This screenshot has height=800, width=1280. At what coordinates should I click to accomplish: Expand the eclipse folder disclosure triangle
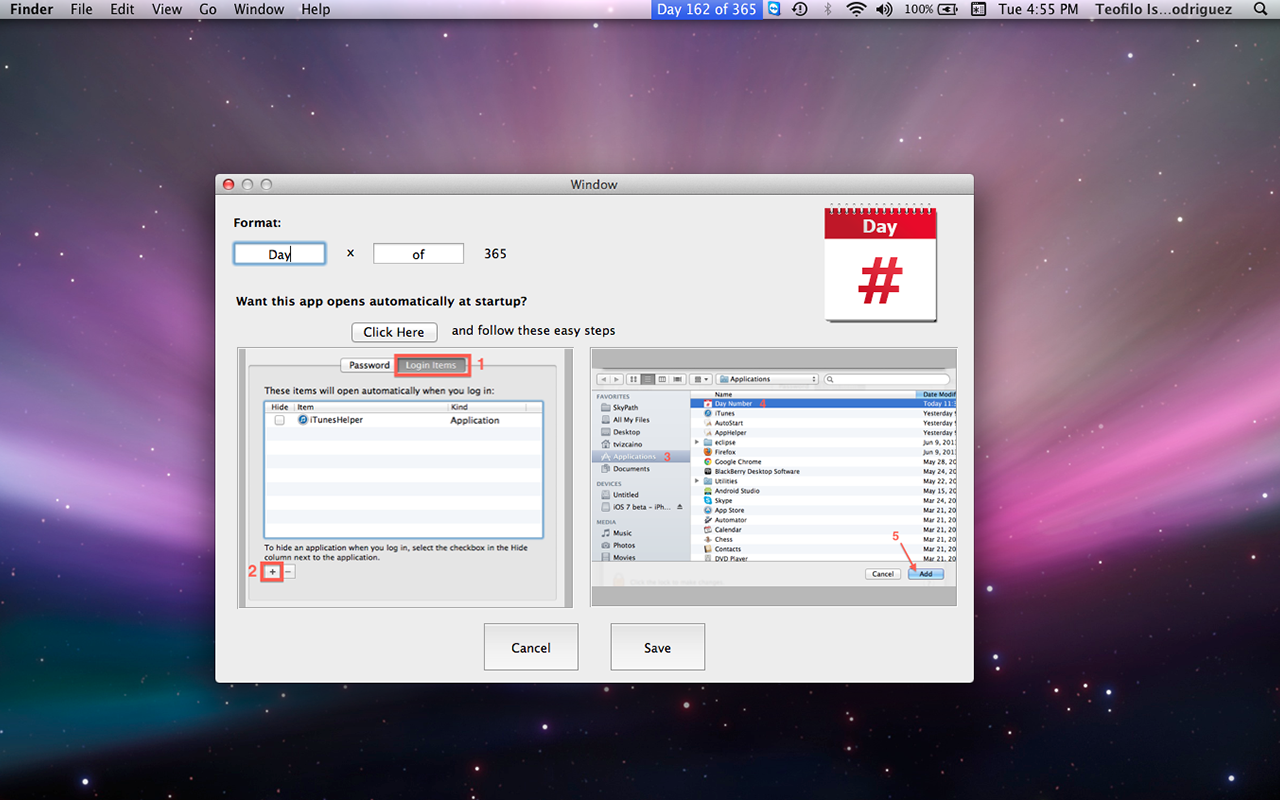click(x=697, y=442)
